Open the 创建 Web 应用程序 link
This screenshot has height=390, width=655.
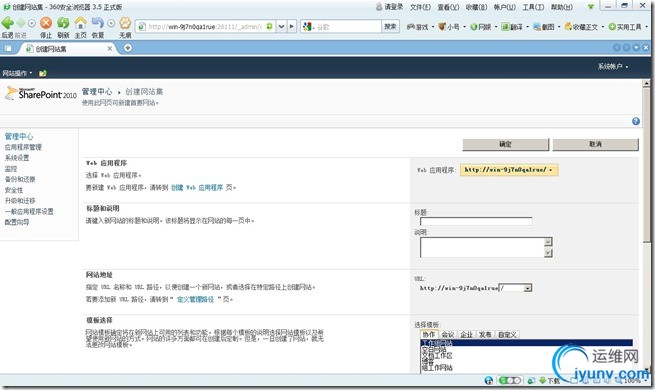pos(197,188)
